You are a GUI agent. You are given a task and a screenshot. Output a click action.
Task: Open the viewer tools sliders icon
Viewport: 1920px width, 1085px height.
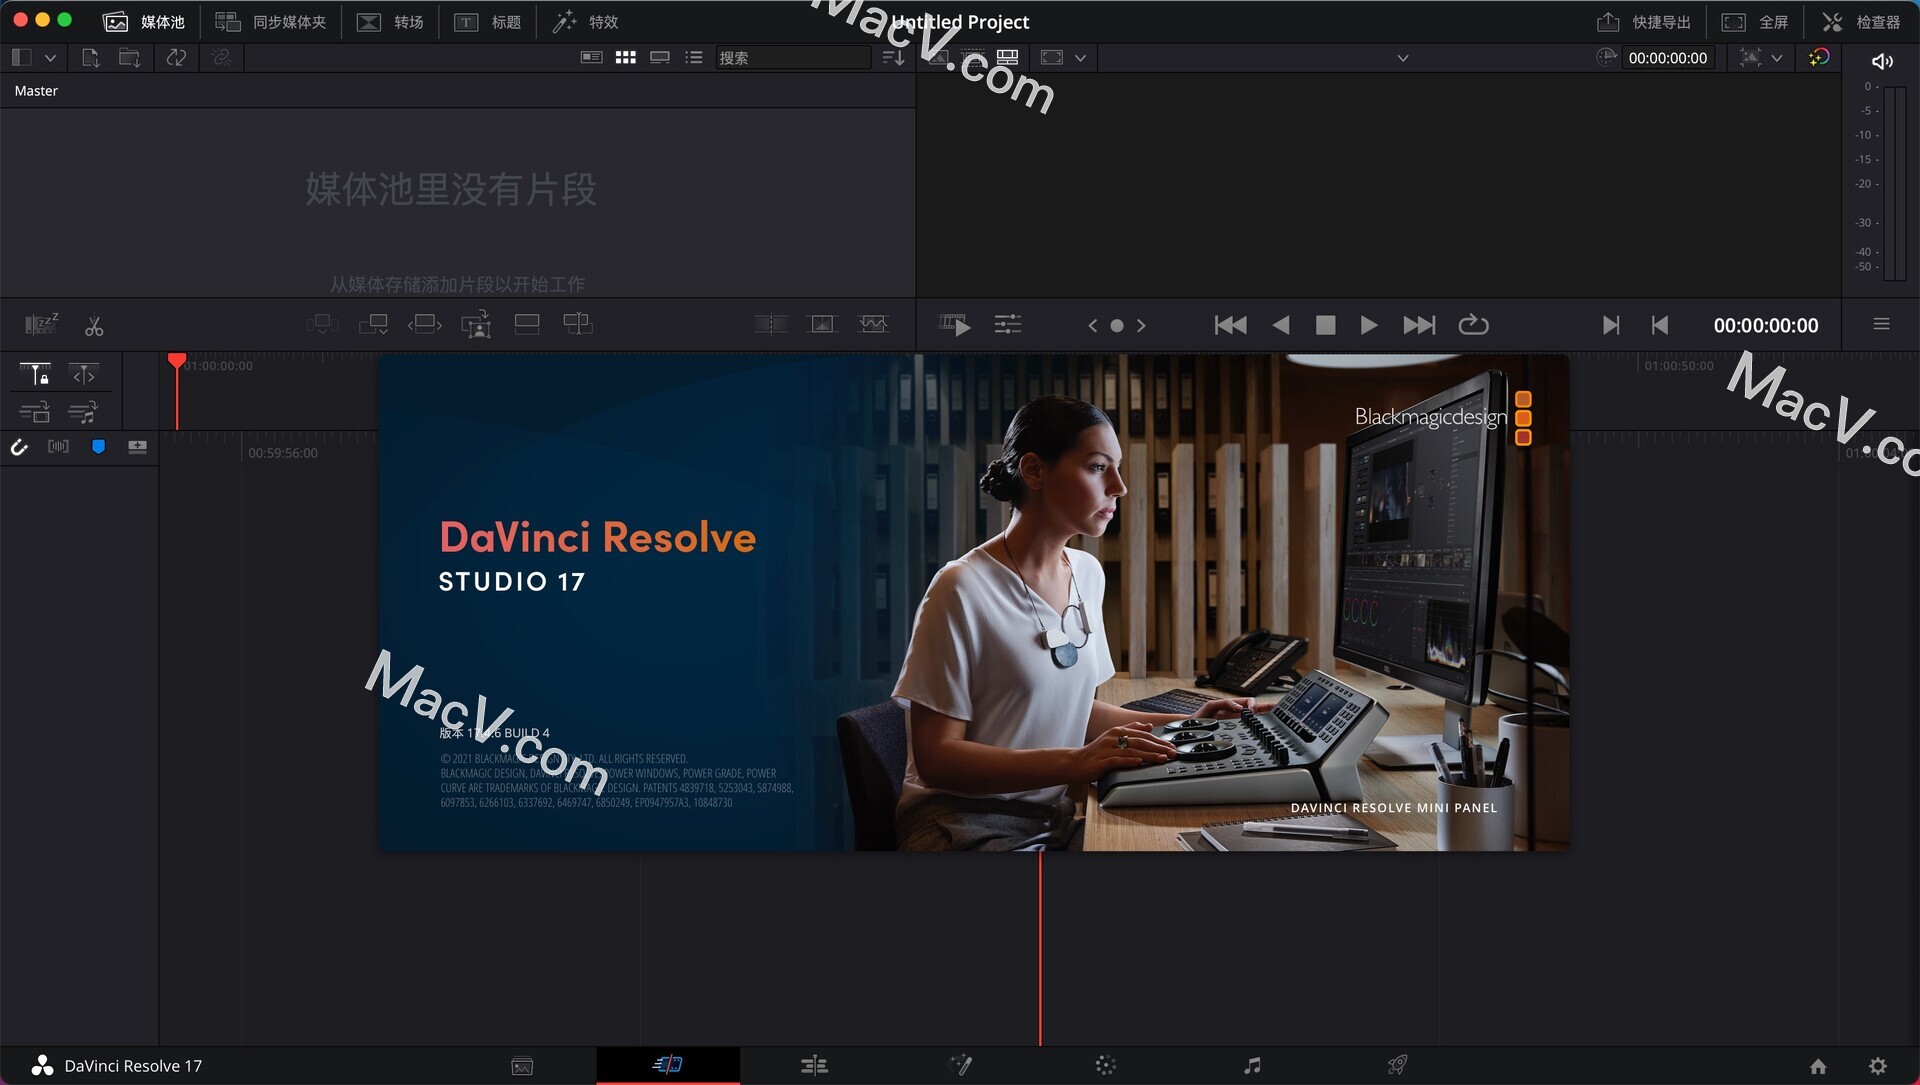pos(1008,324)
